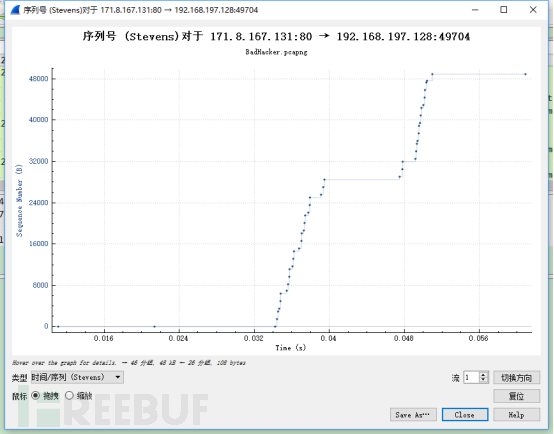Close the window with the X

tap(533, 10)
